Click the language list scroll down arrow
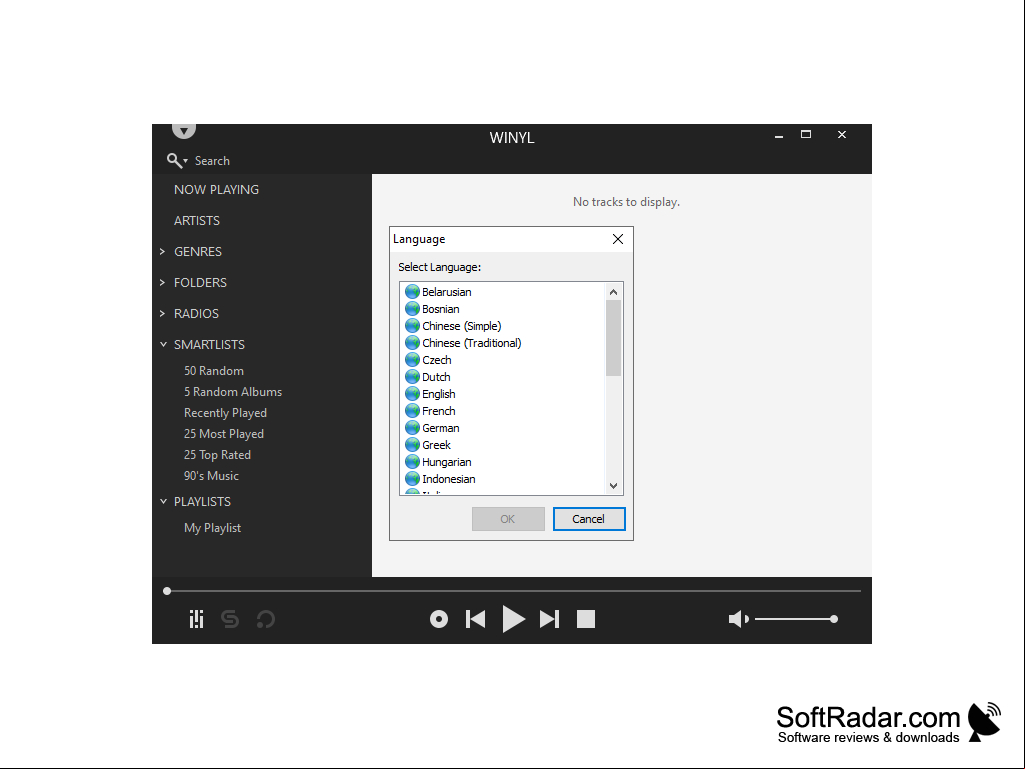 coord(613,485)
